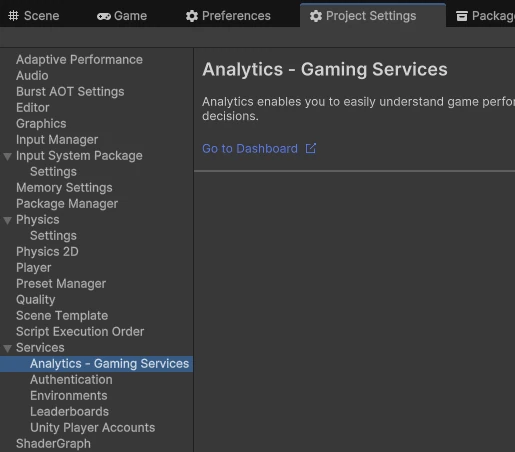The height and width of the screenshot is (452, 515).
Task: Click the Project Settings gear icon
Action: pos(315,16)
